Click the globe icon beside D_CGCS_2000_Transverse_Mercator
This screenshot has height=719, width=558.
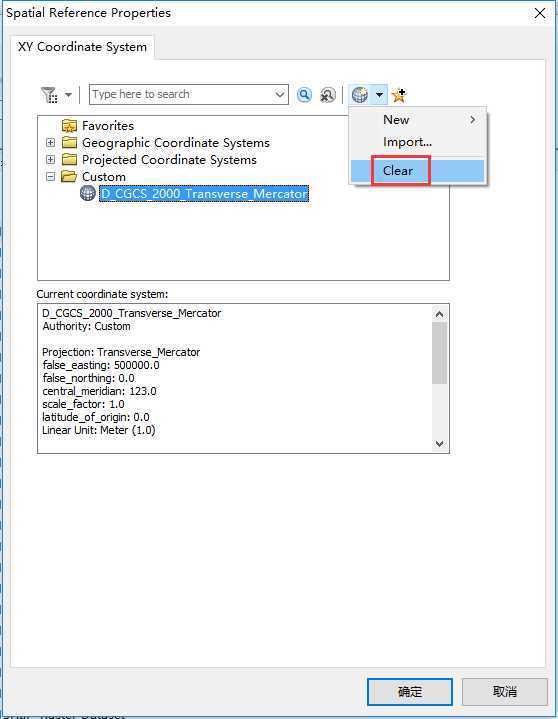tap(88, 193)
